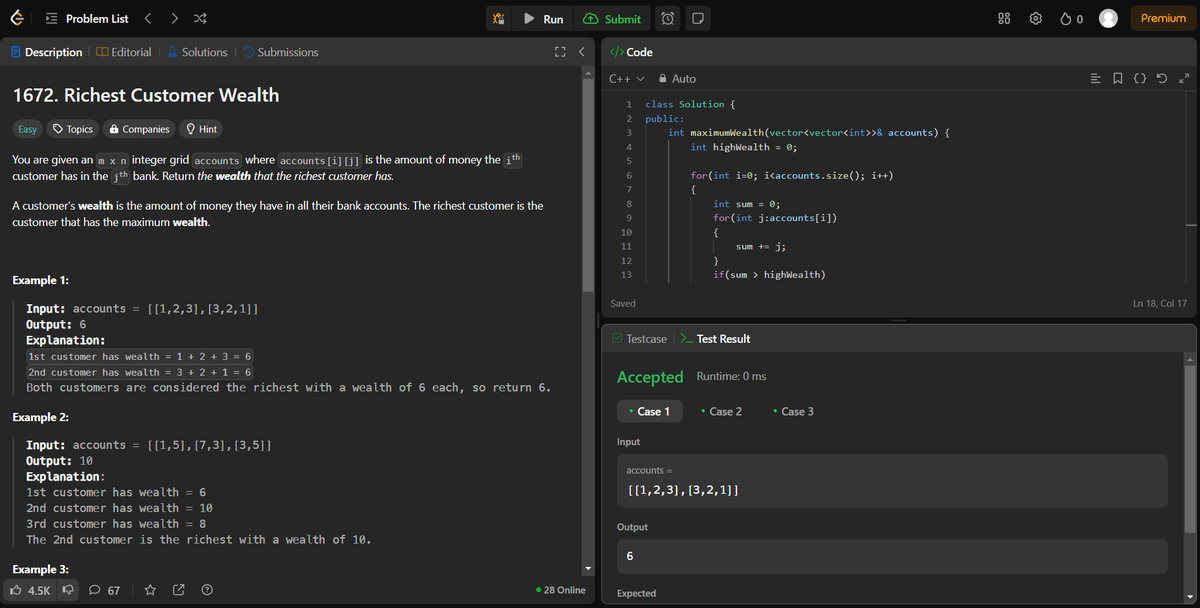Image resolution: width=1200 pixels, height=608 pixels.
Task: Go to the previous problem arrow
Action: 148,19
